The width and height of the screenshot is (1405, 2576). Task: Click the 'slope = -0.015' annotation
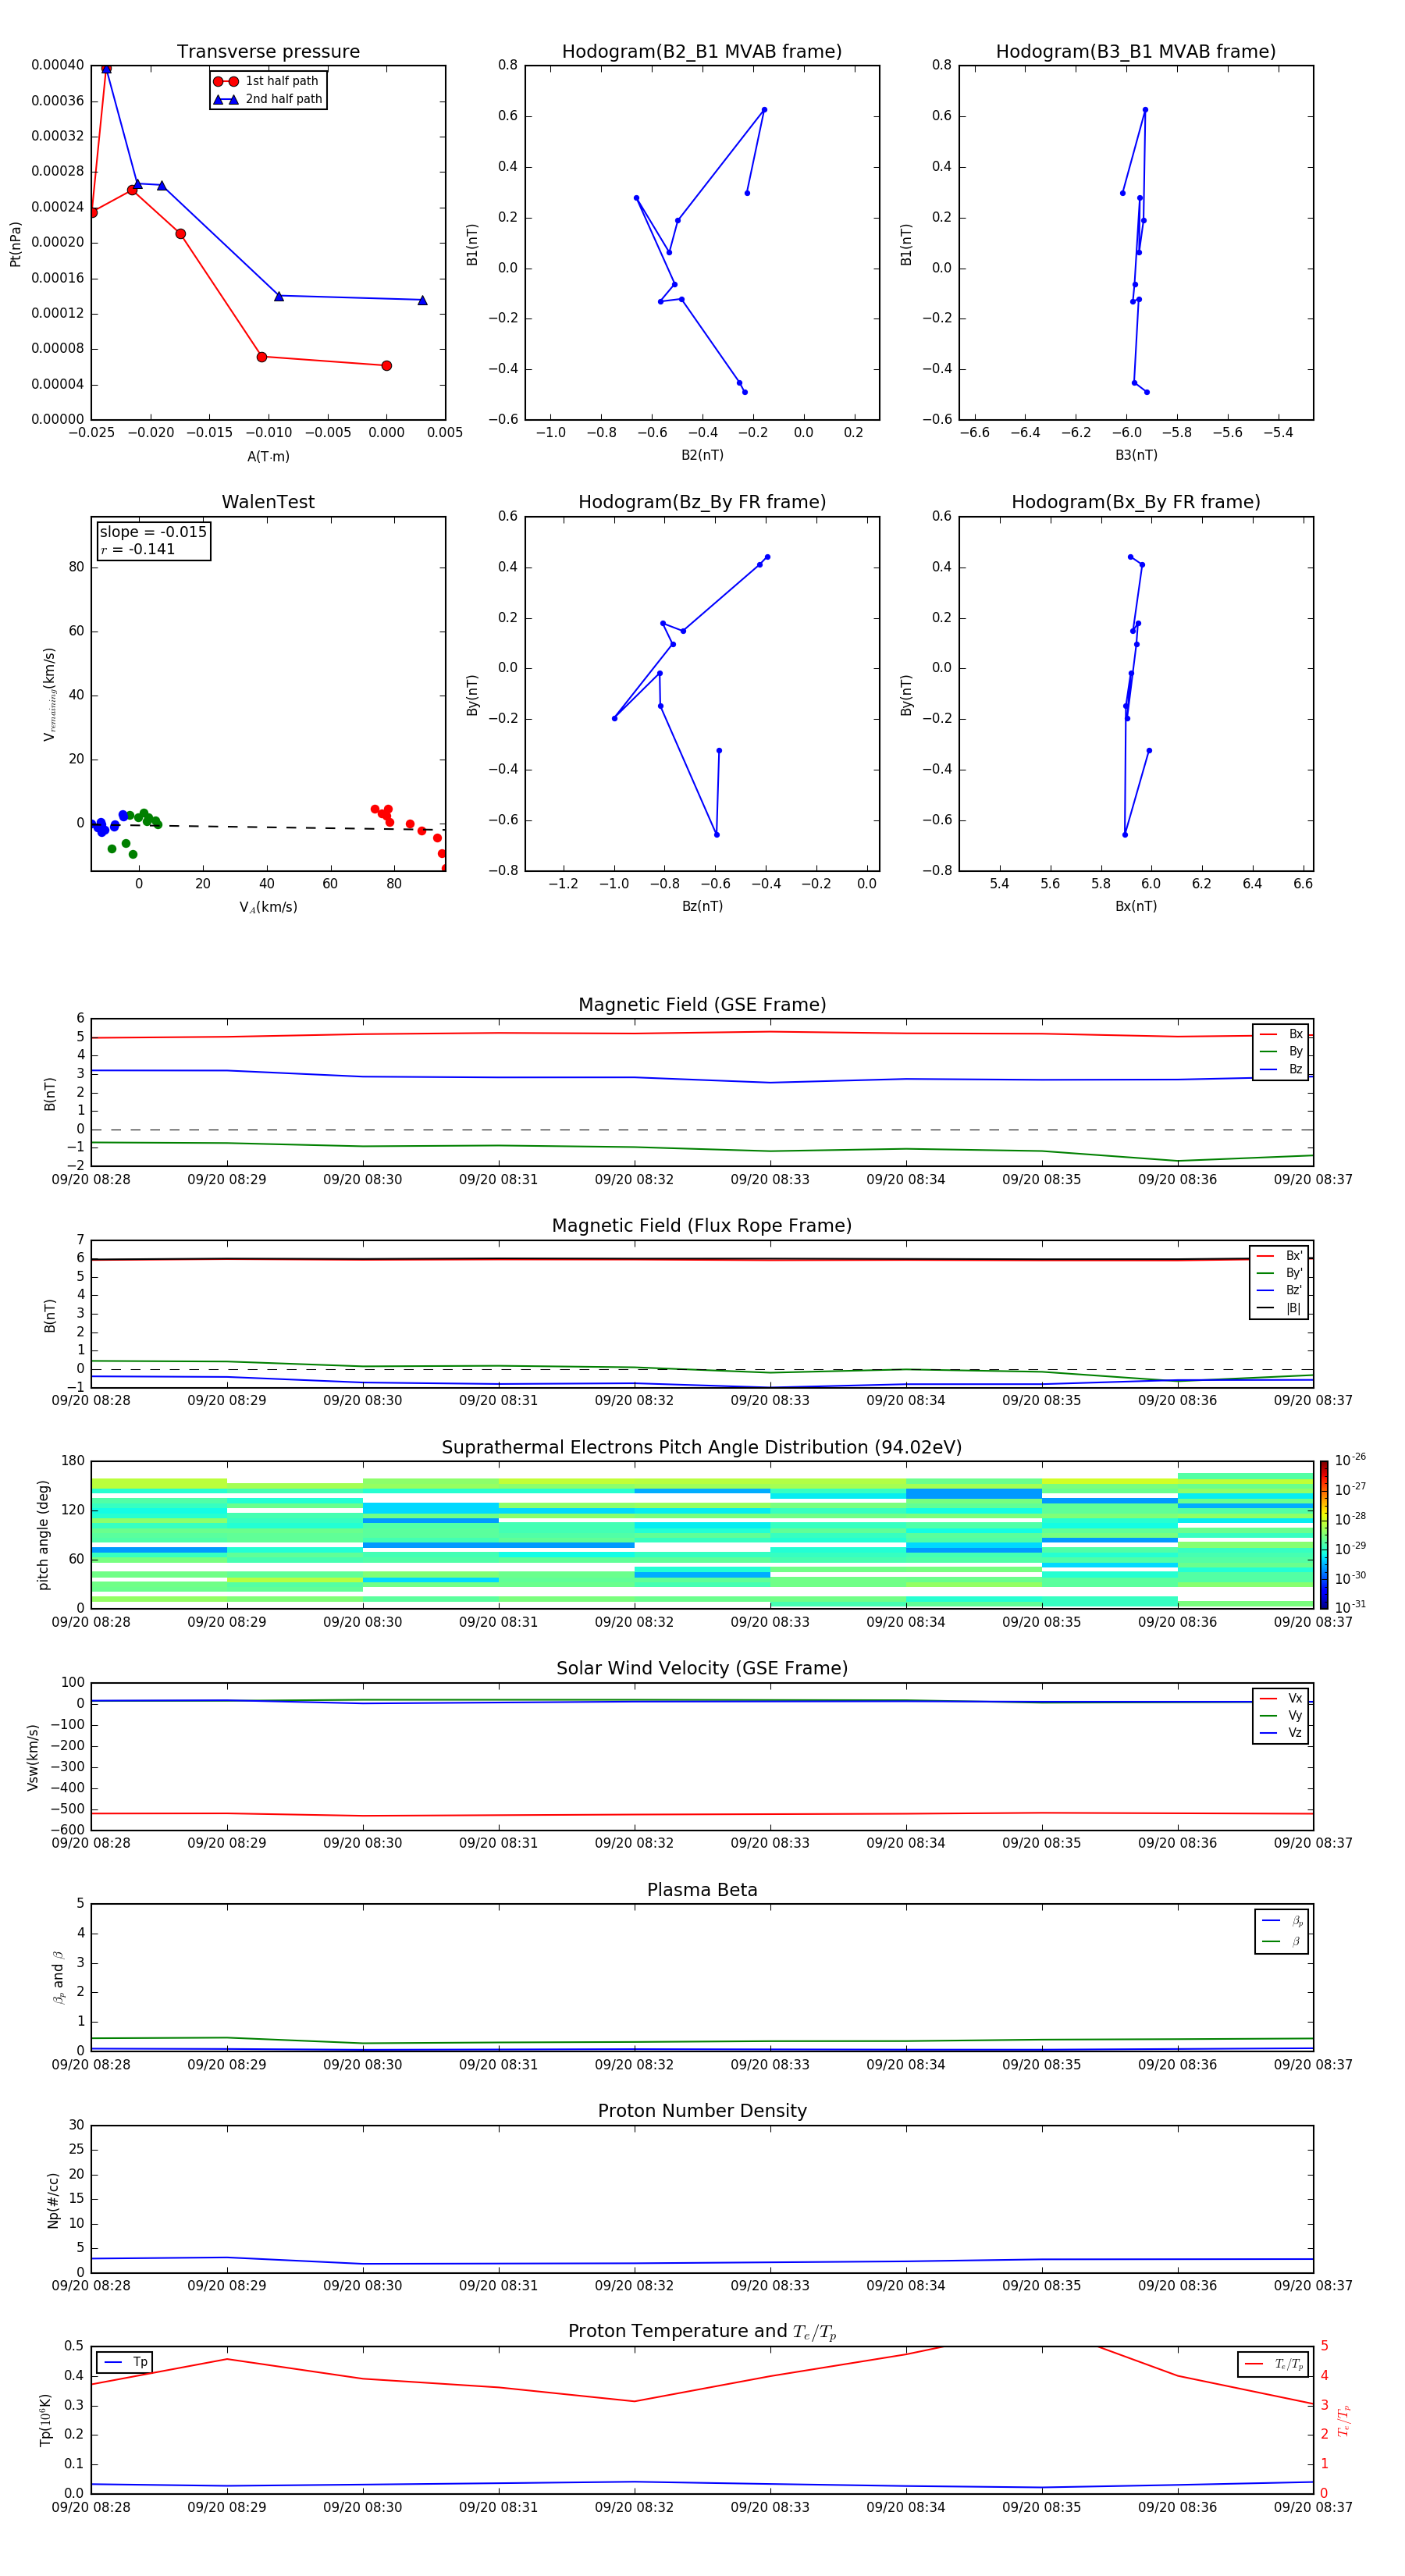(153, 532)
